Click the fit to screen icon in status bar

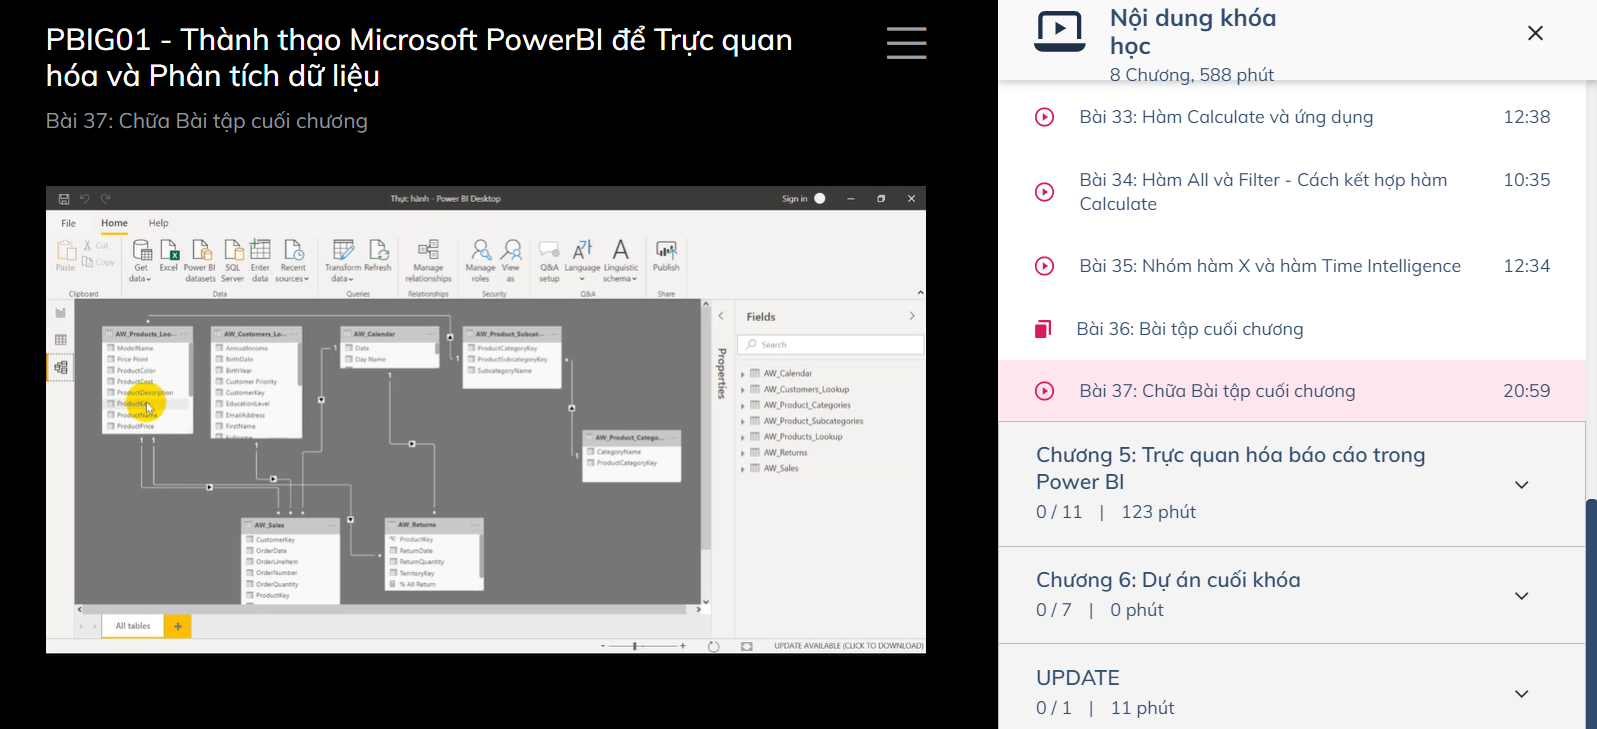(x=747, y=646)
